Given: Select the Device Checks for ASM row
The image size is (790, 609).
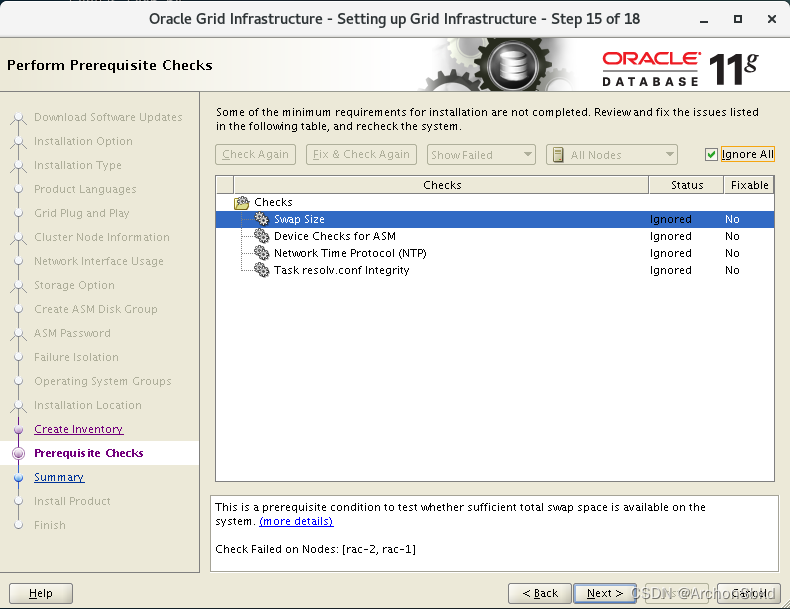Looking at the screenshot, I should coord(495,236).
